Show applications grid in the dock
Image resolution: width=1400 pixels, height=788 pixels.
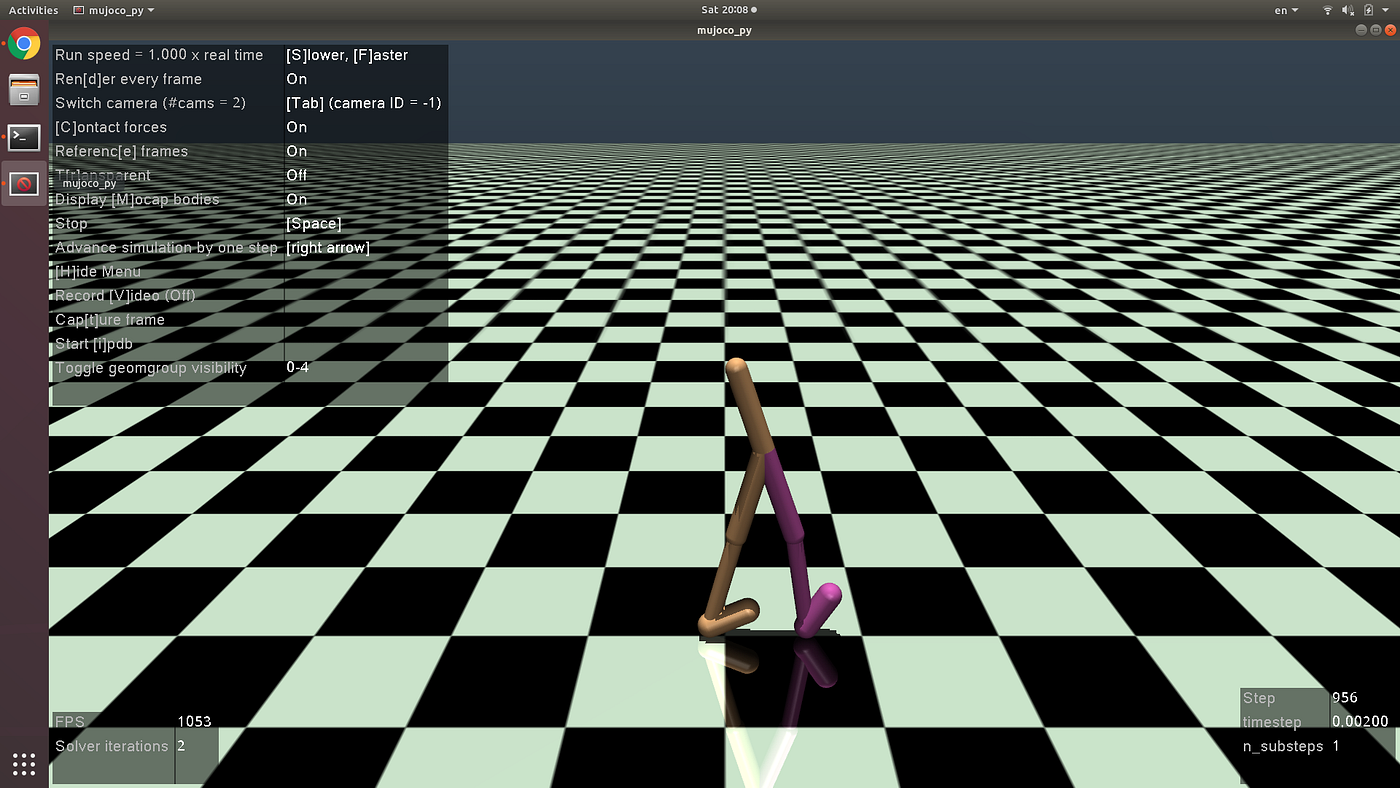tap(24, 765)
